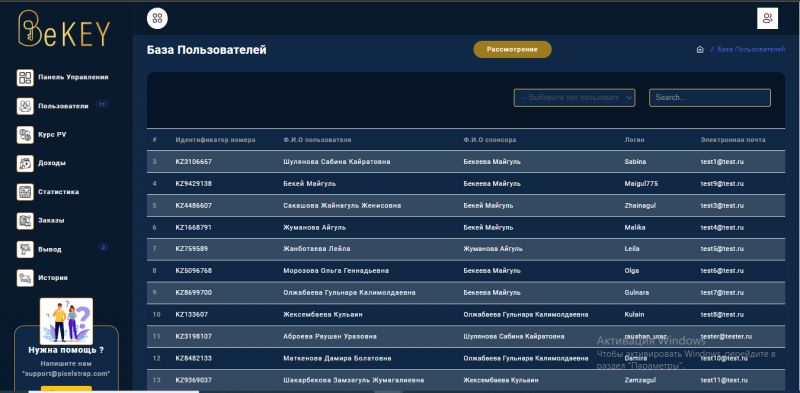
Task: Select identifier KZ4486607
Action: tap(193, 206)
